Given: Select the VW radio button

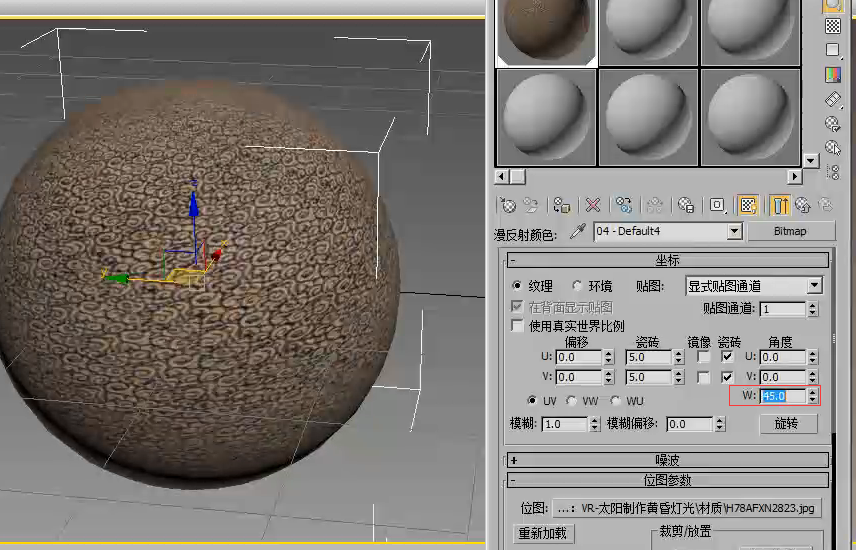Looking at the screenshot, I should [x=572, y=401].
